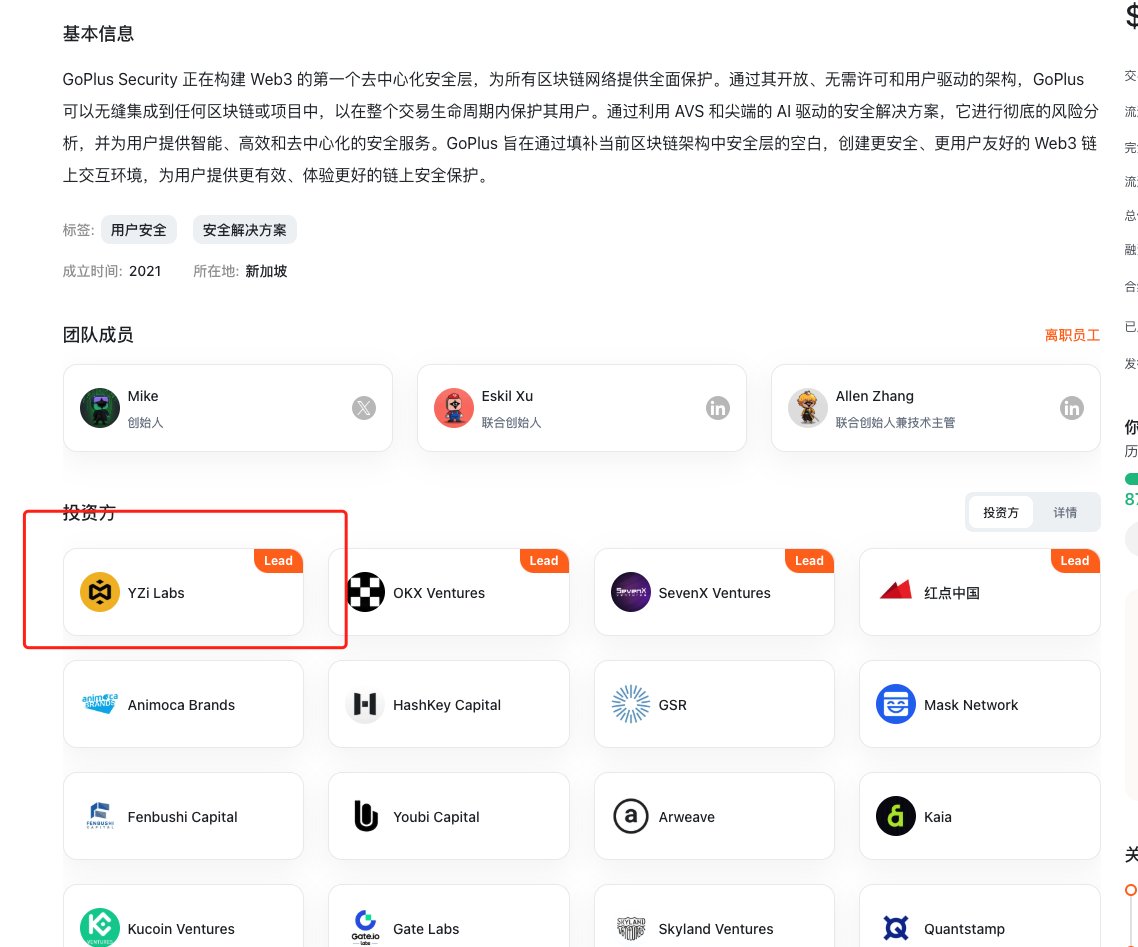
Task: Open the Skyland Ventures investor name
Action: pos(716,929)
